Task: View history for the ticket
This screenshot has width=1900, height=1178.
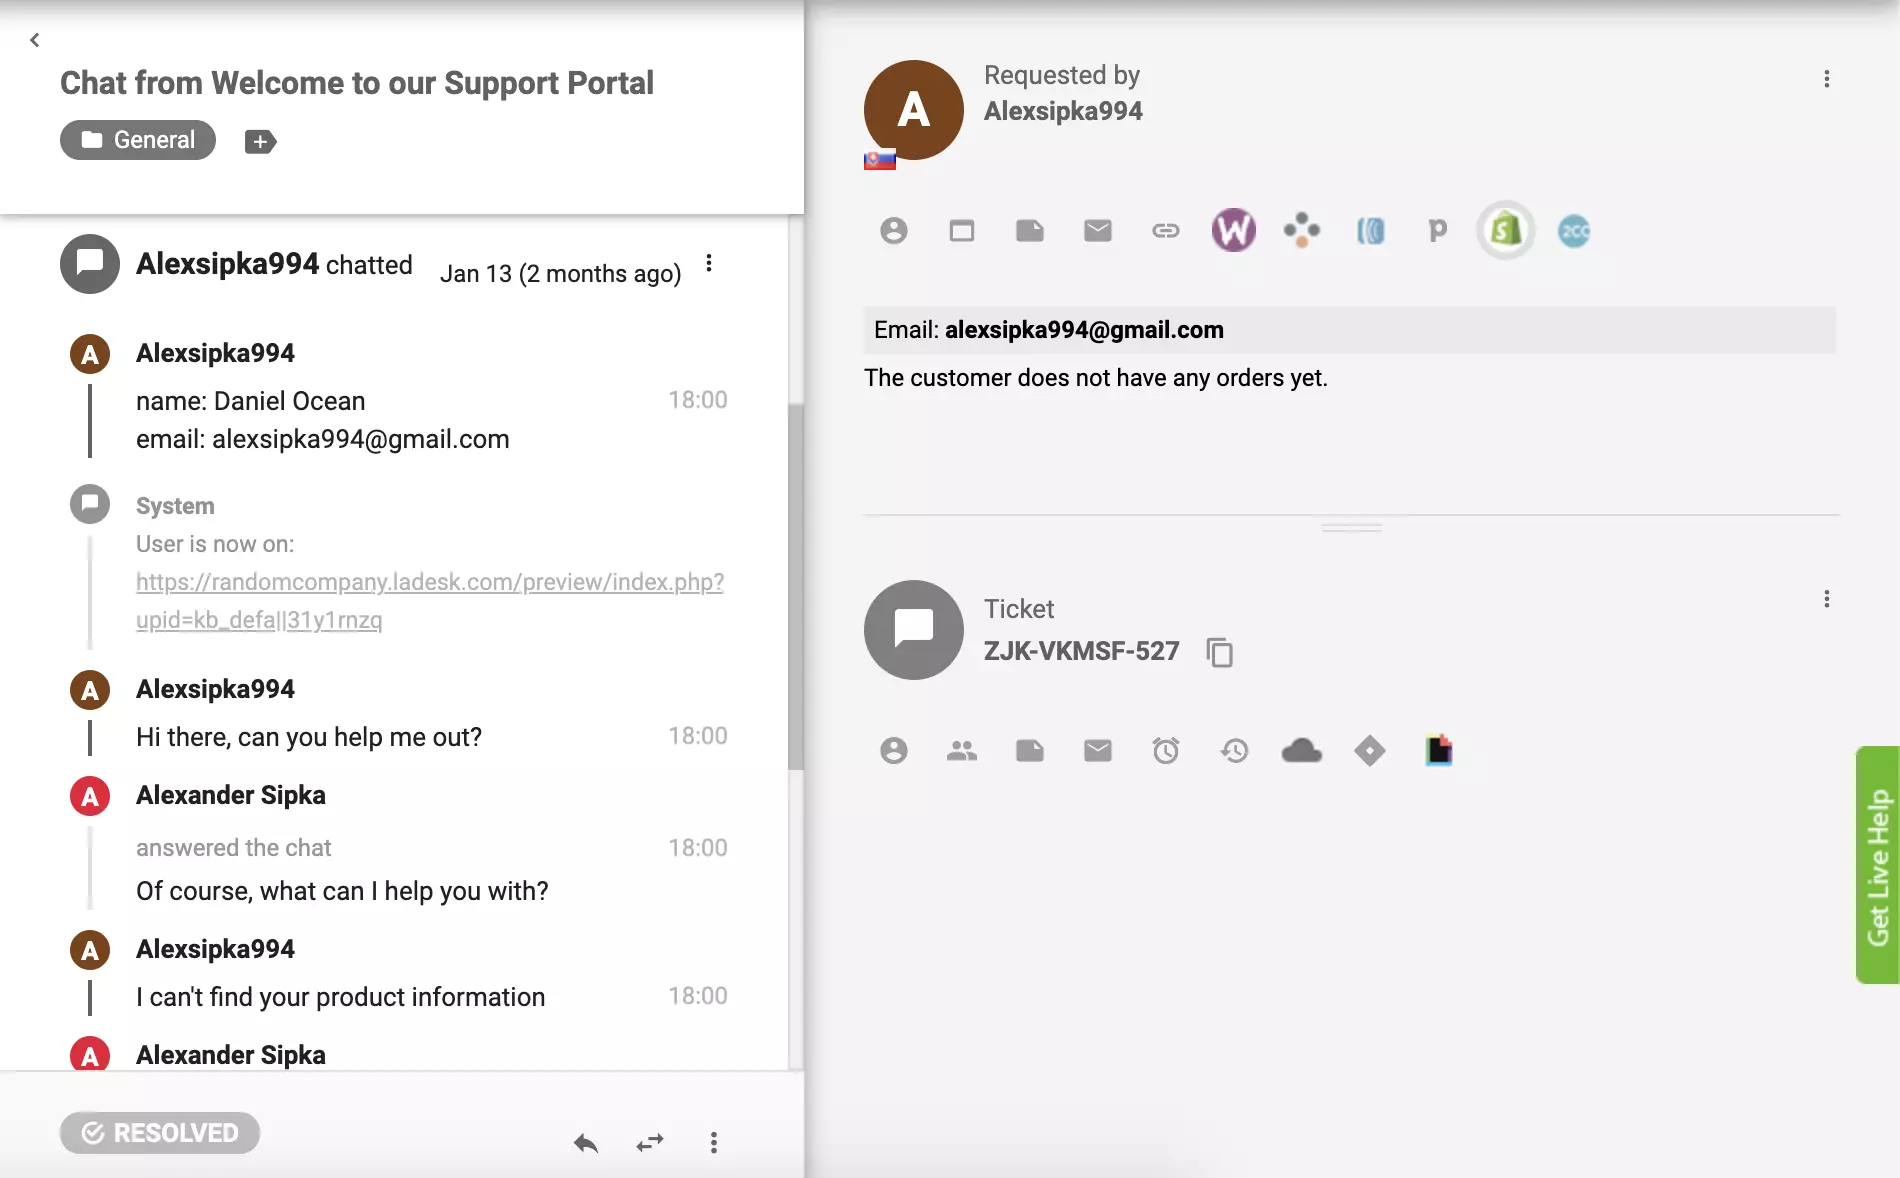Action: pyautogui.click(x=1233, y=750)
